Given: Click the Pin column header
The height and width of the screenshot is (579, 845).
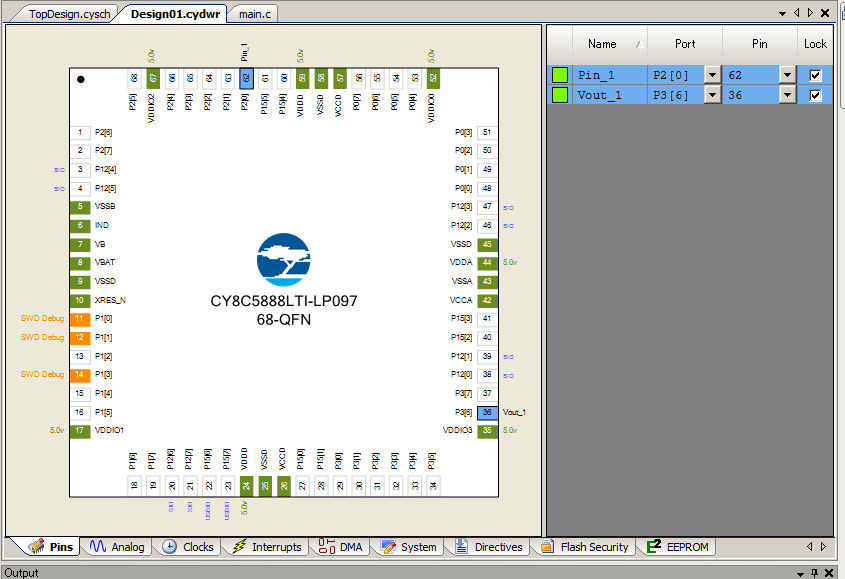Looking at the screenshot, I should [x=760, y=44].
